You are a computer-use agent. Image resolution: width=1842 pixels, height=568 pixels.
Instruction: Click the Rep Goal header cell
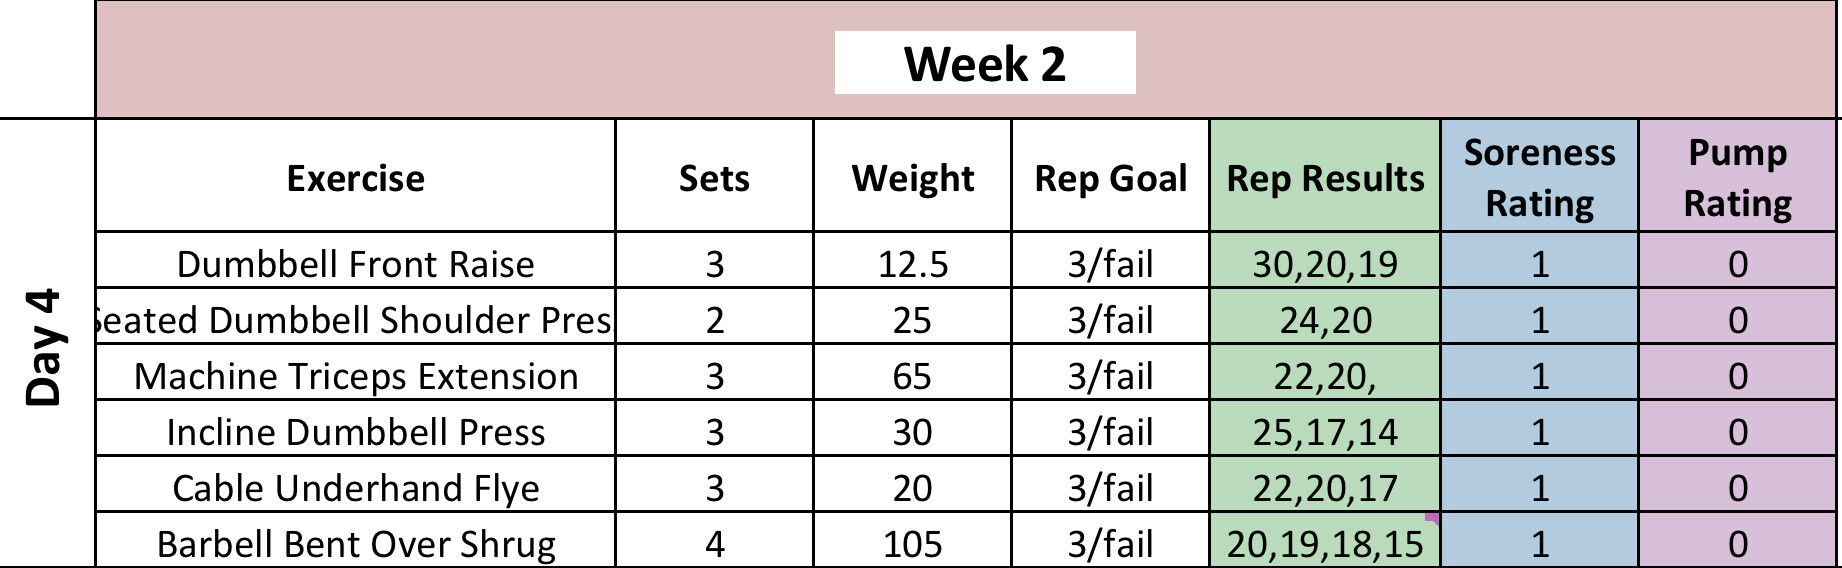pyautogui.click(x=1110, y=178)
